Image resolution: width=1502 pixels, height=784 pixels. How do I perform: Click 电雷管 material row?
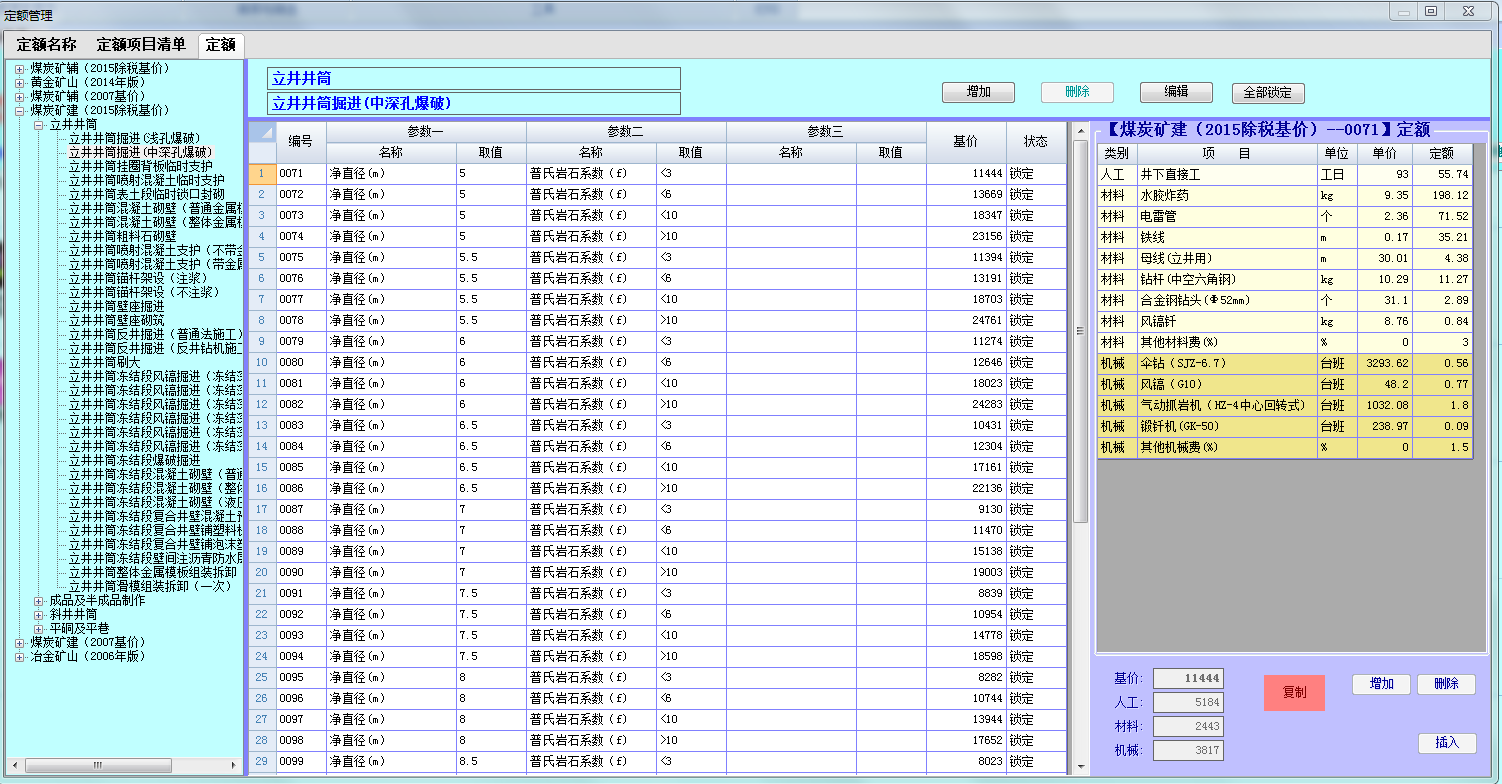coord(1285,216)
